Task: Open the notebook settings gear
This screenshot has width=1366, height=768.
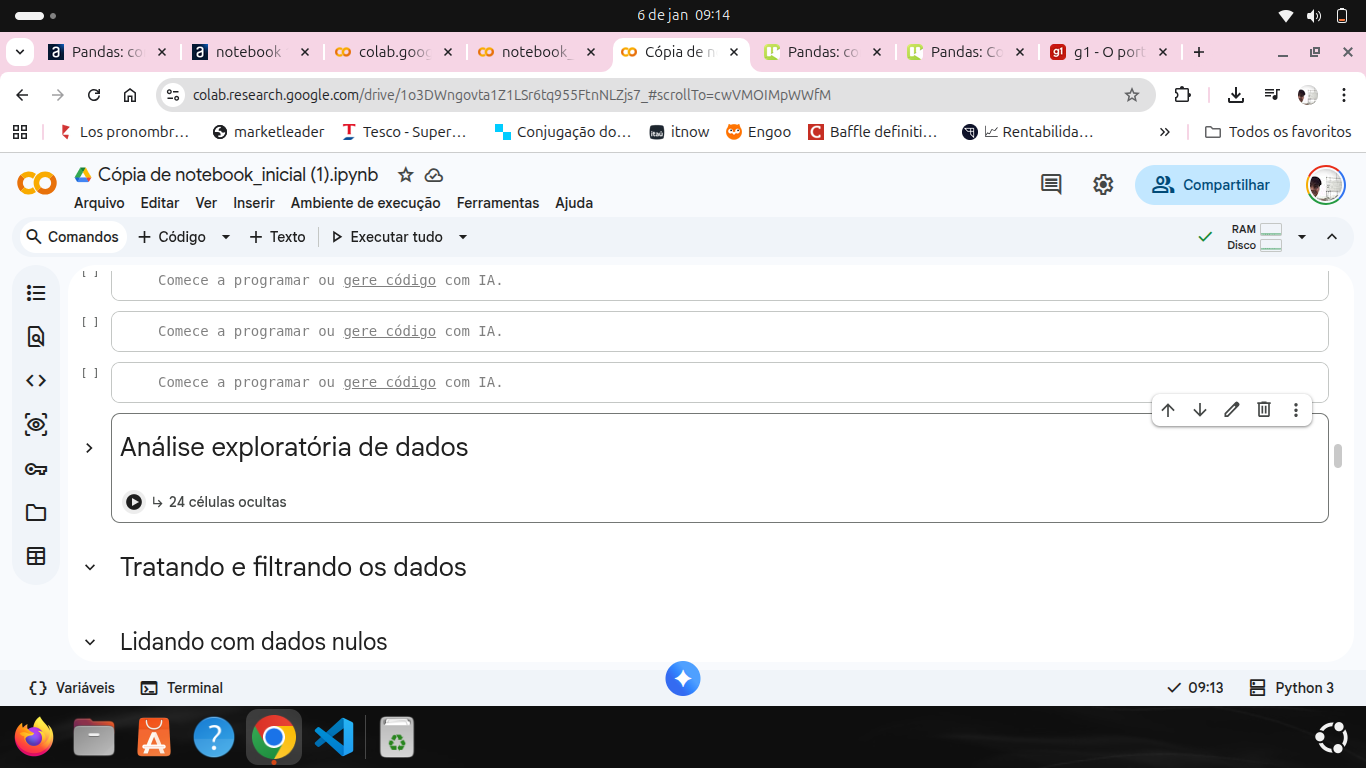Action: point(1102,184)
